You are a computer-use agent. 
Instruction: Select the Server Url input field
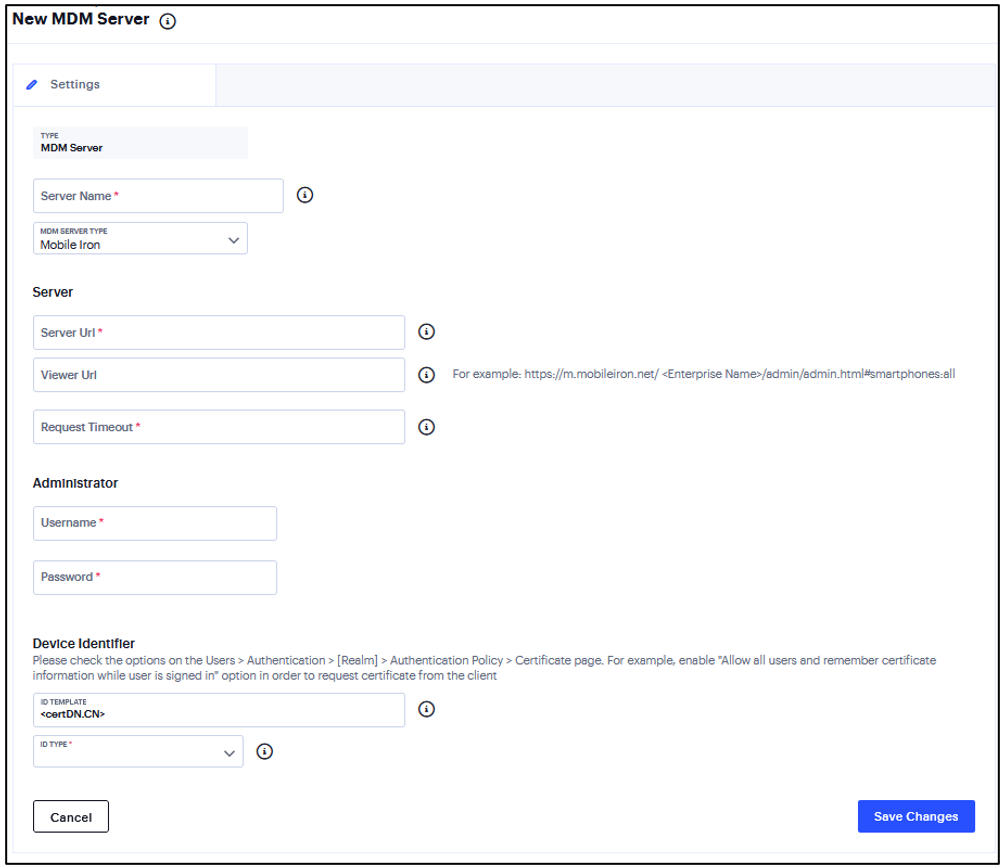[x=218, y=331]
